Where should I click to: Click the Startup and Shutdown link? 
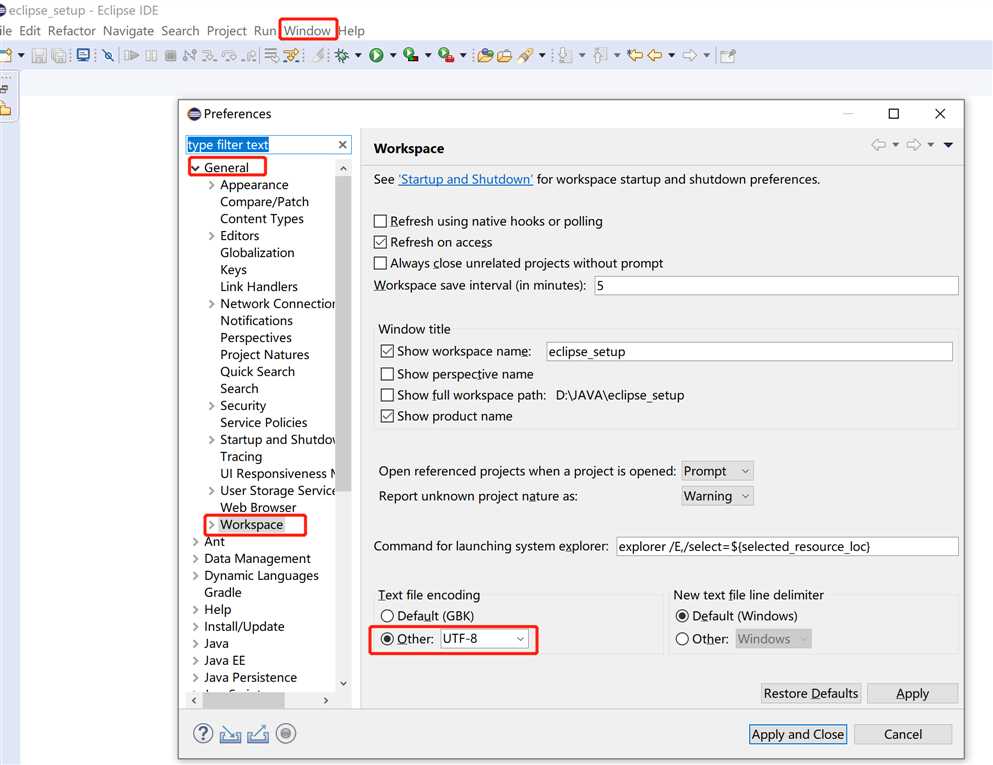[x=465, y=179]
